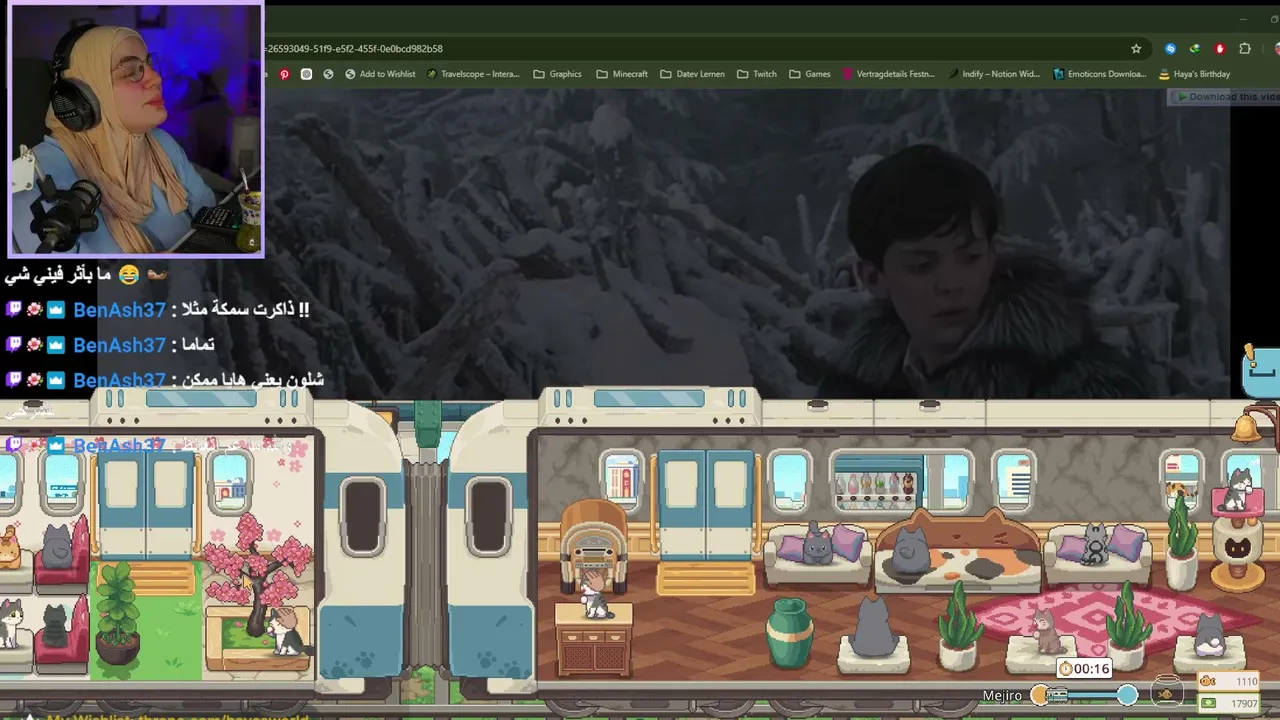Click the wooden jukebox in the train car
This screenshot has width=1280, height=720.
pyautogui.click(x=595, y=545)
